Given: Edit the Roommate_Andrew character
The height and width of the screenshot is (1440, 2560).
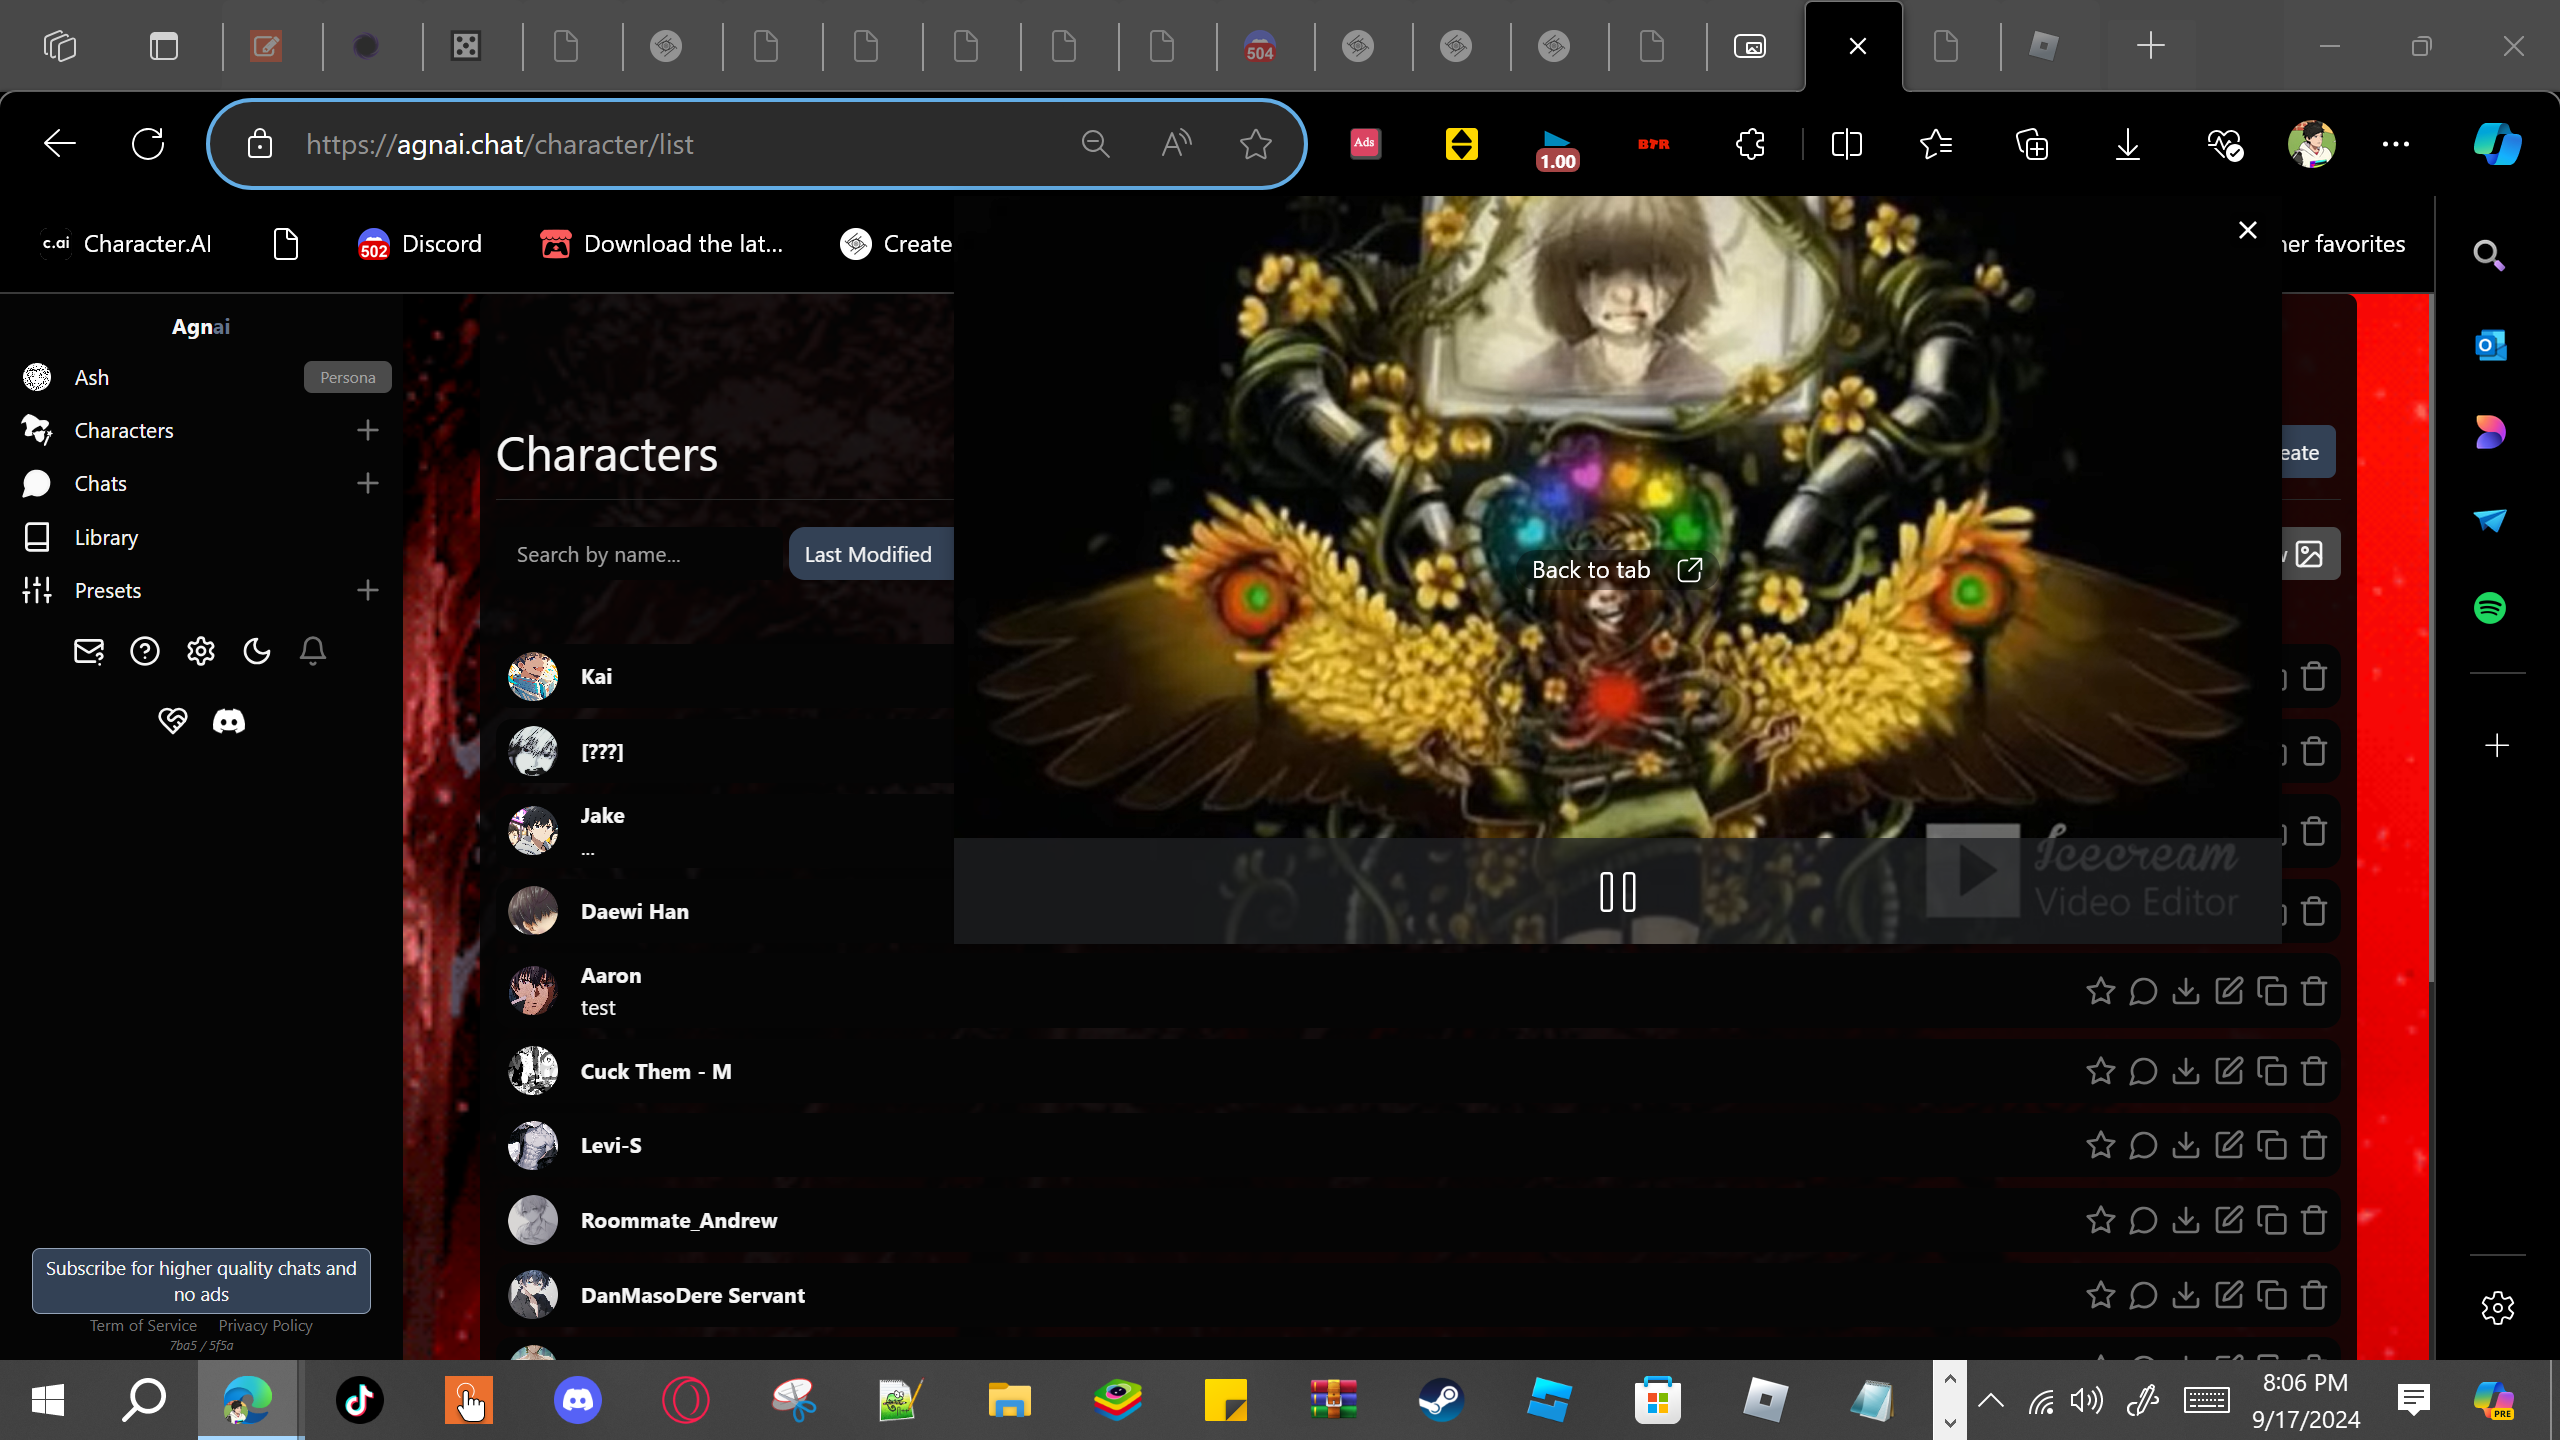Looking at the screenshot, I should 2229,1220.
